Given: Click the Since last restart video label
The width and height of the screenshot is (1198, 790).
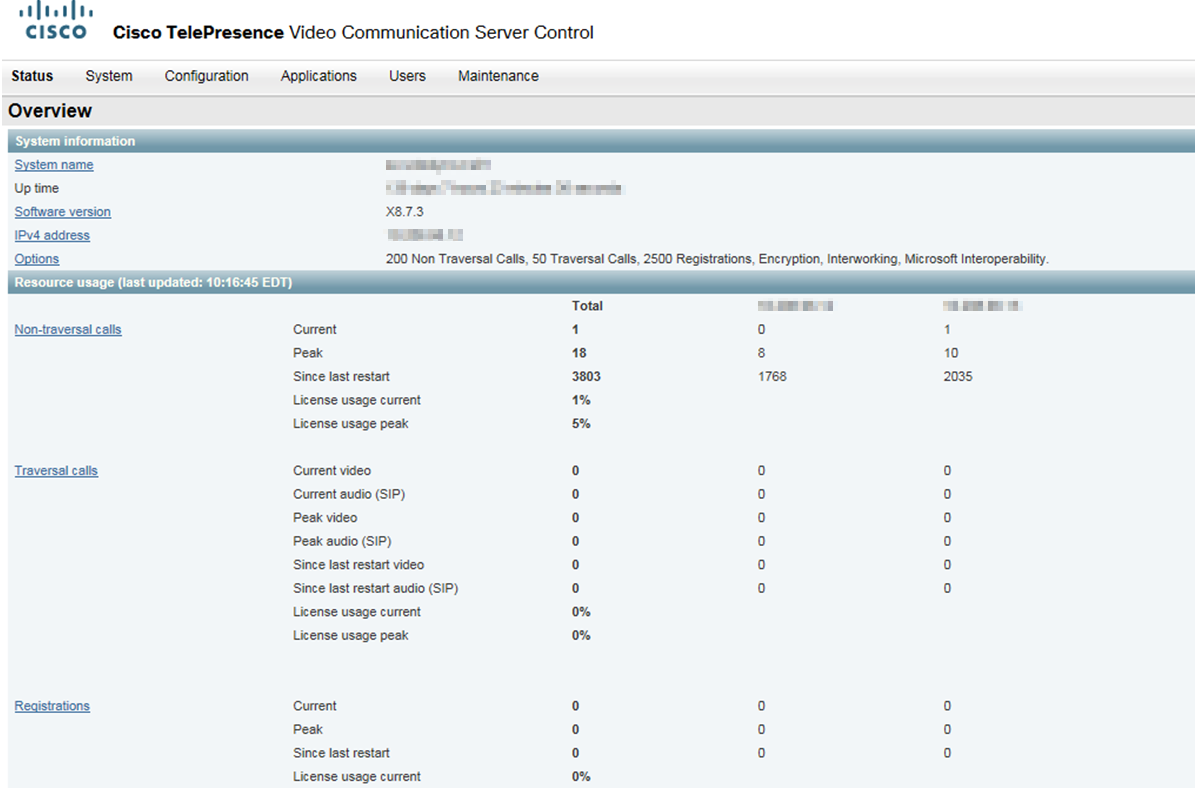Looking at the screenshot, I should pos(358,565).
